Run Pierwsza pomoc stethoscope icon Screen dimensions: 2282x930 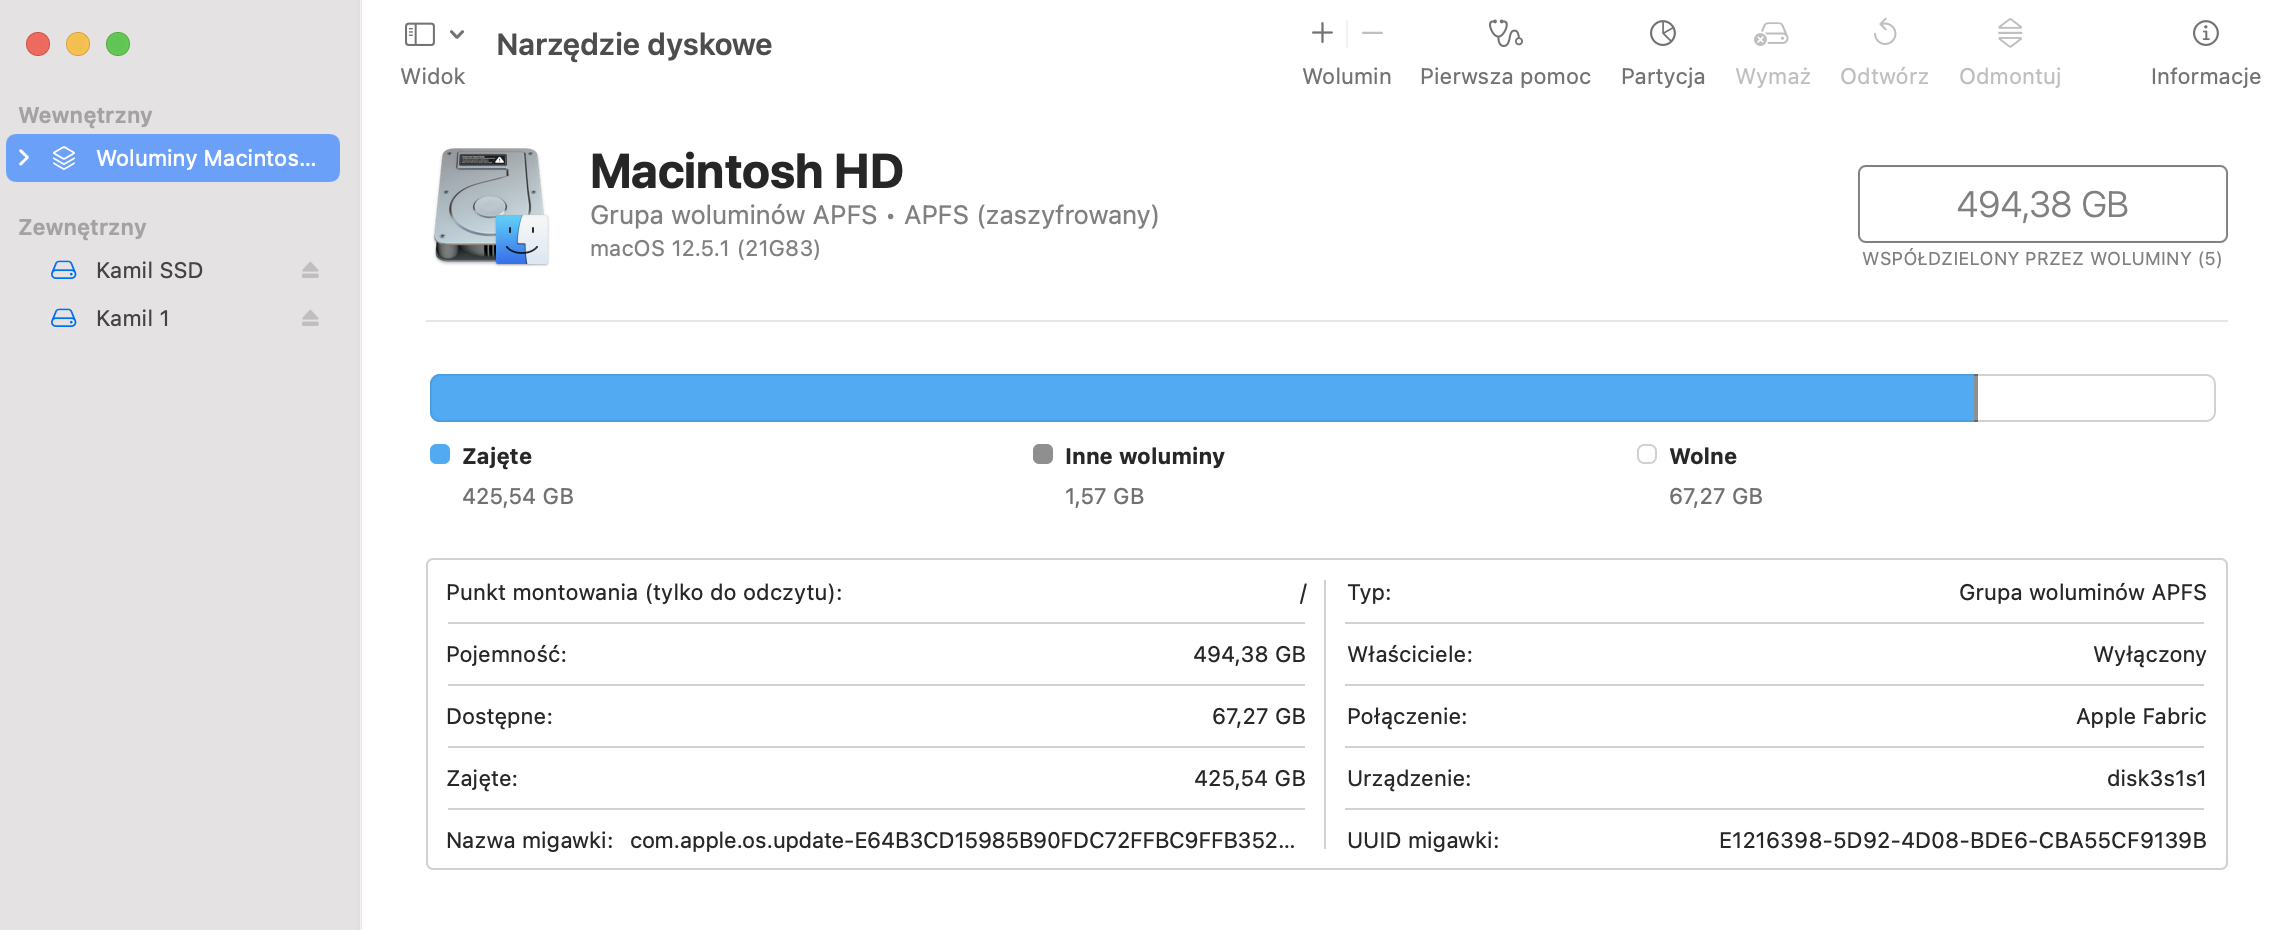pyautogui.click(x=1505, y=34)
